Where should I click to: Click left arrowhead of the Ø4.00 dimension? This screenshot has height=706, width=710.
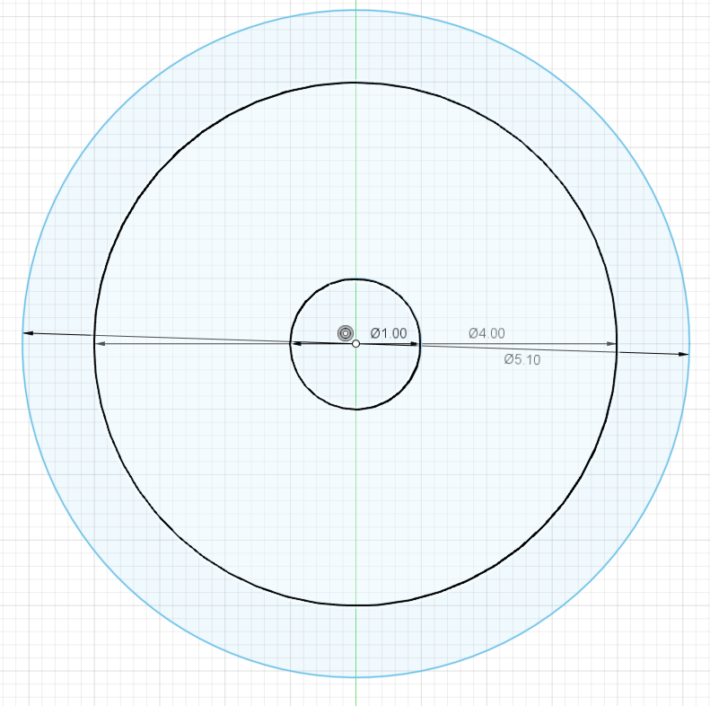[99, 344]
